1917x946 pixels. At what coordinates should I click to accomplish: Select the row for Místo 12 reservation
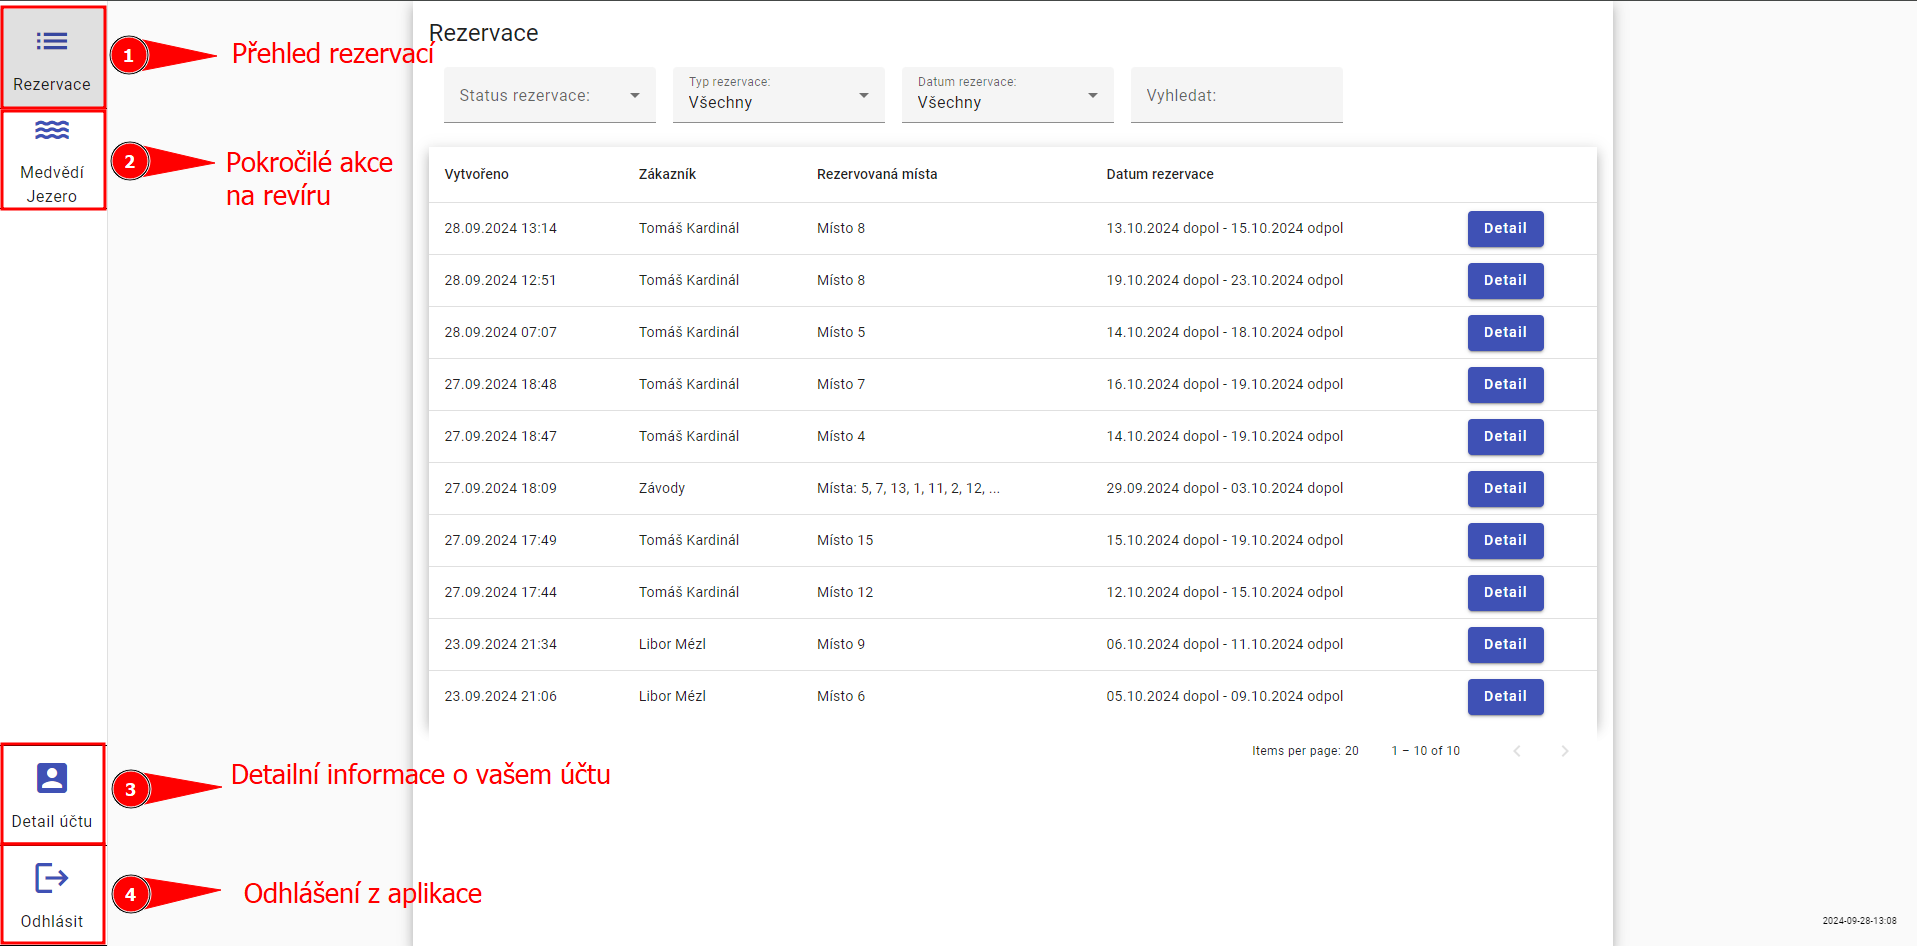[845, 593]
